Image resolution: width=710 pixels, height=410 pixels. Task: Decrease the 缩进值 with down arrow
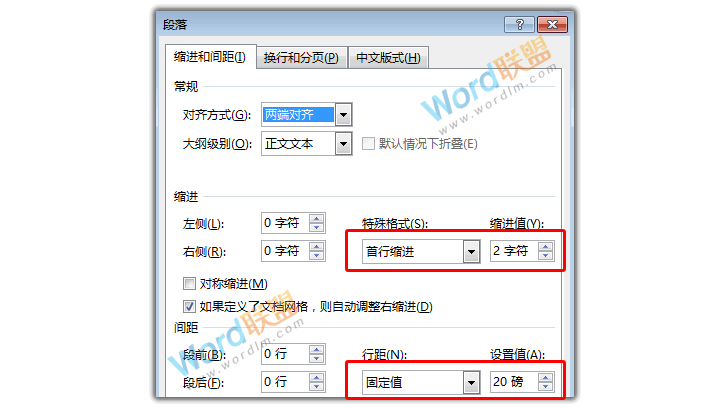coord(546,256)
